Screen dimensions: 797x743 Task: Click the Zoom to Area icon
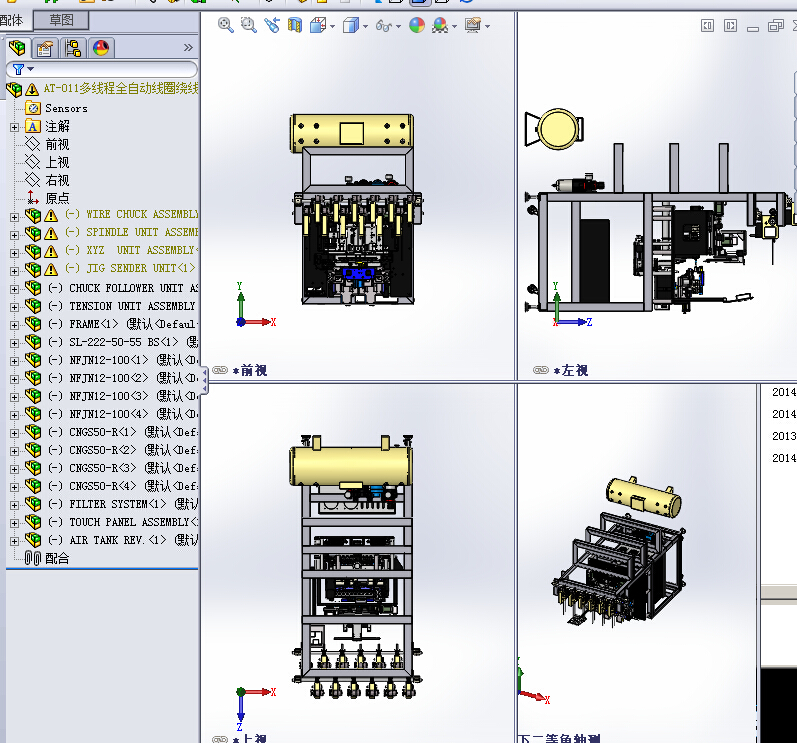[248, 26]
